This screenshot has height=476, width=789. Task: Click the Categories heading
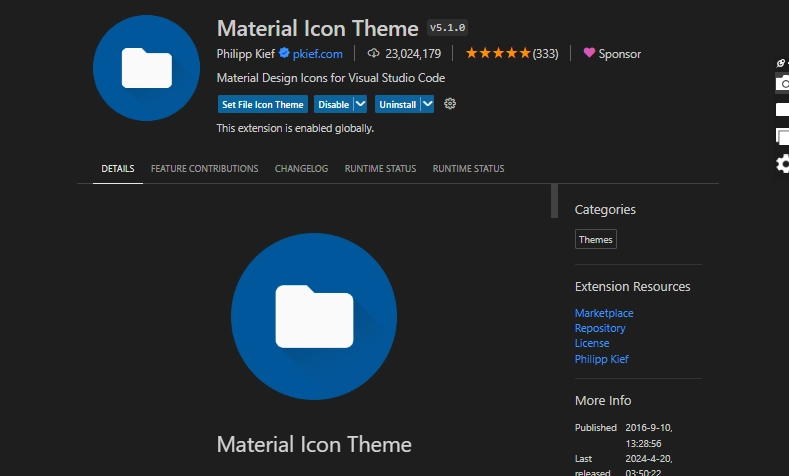(605, 209)
